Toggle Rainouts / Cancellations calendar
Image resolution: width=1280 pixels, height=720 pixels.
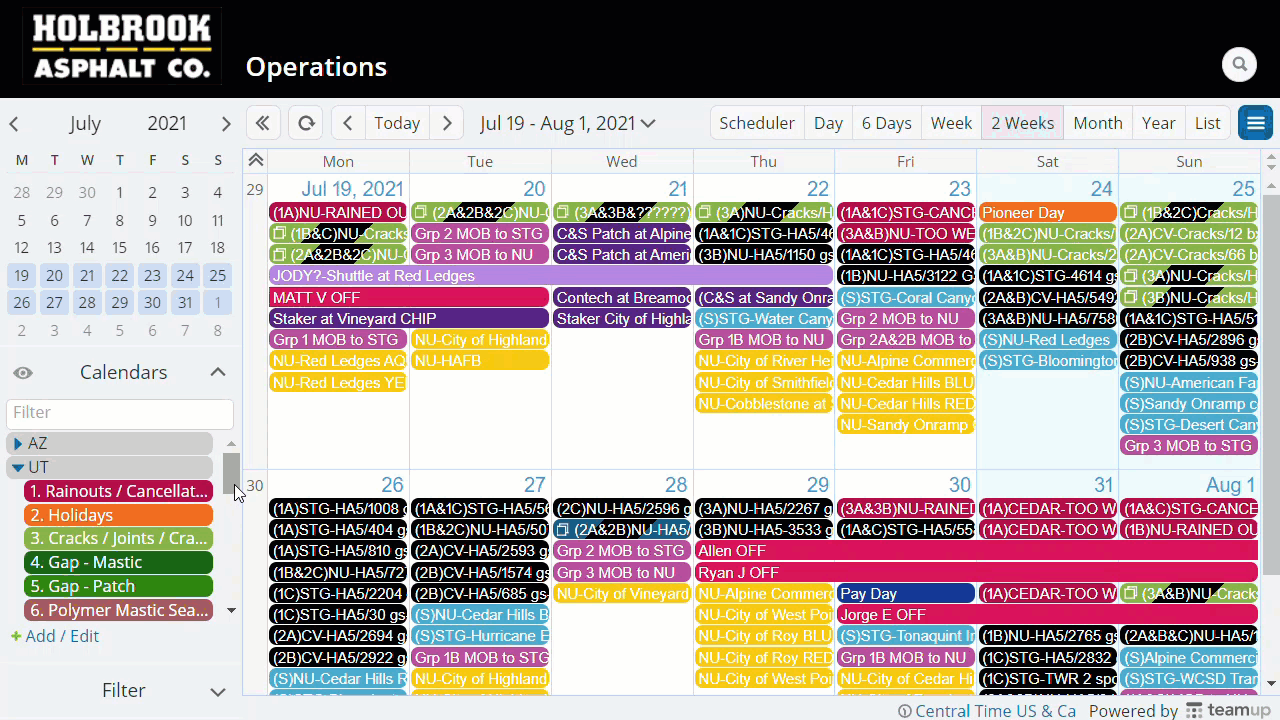[118, 491]
